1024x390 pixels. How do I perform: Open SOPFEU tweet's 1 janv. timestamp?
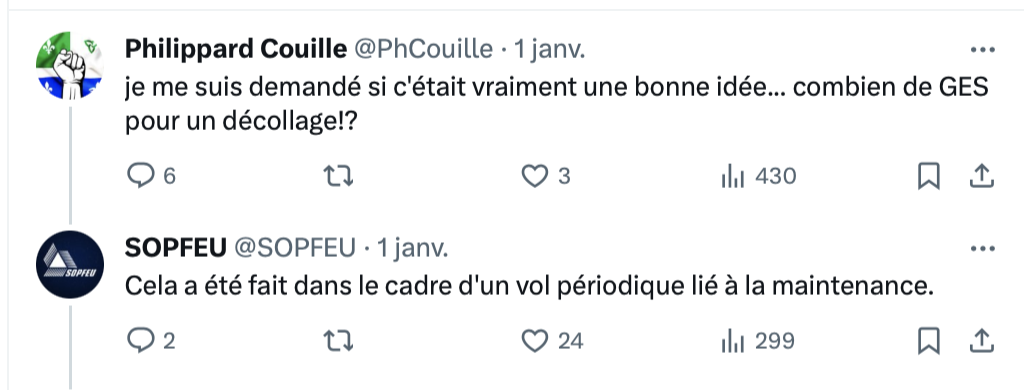click(x=411, y=248)
